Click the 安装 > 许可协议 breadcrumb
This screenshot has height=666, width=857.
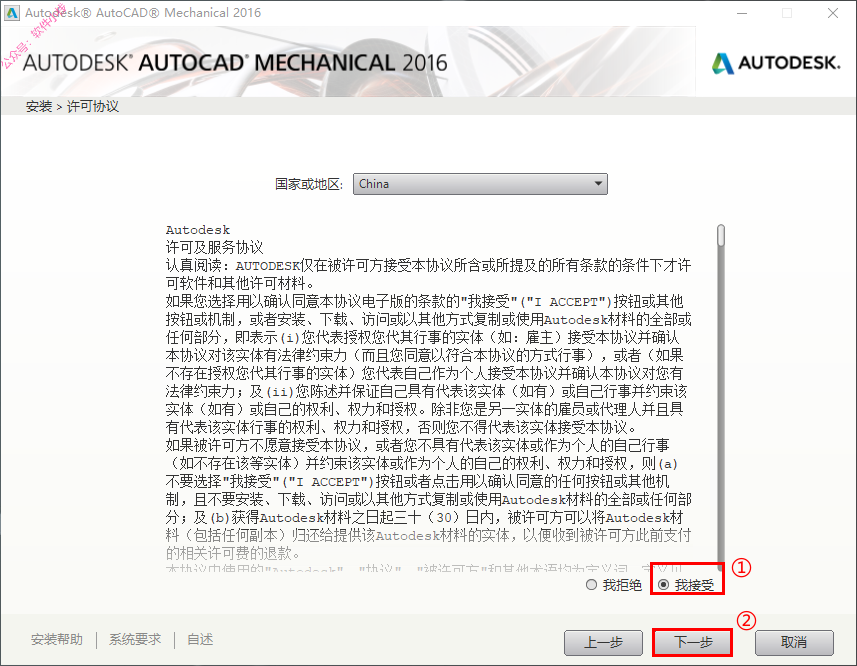pos(72,106)
